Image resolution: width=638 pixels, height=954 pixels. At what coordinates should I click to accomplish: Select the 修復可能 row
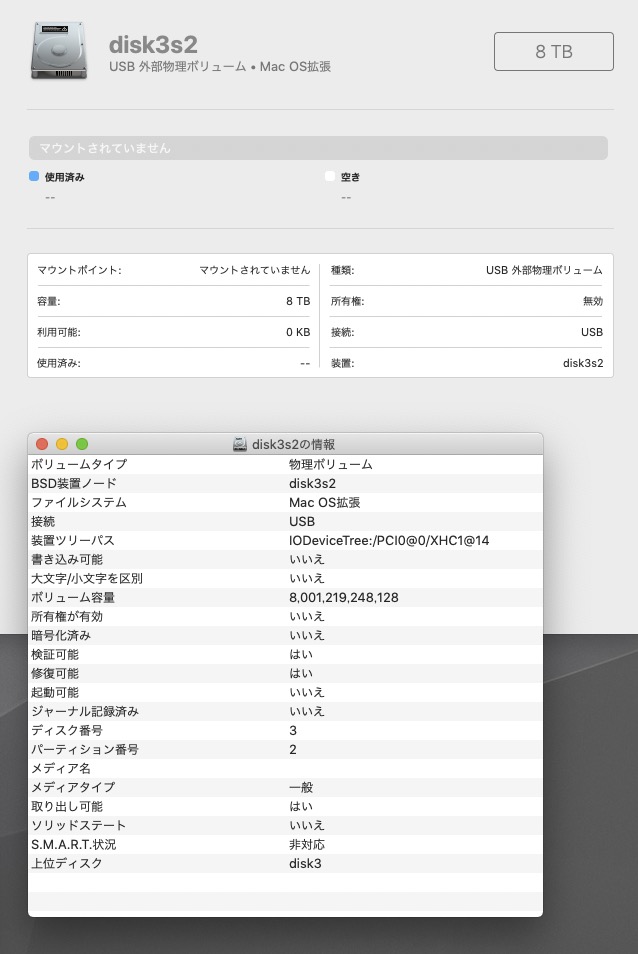point(285,674)
